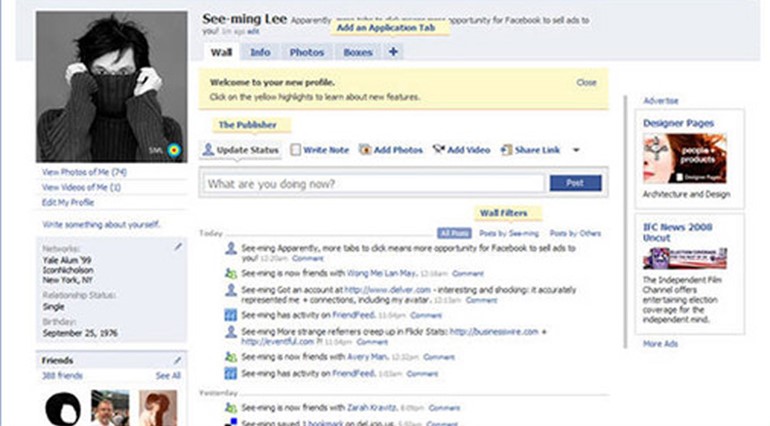Close the Welcome to your new profile banner
Image resolution: width=770 pixels, height=426 pixels.
pos(586,83)
